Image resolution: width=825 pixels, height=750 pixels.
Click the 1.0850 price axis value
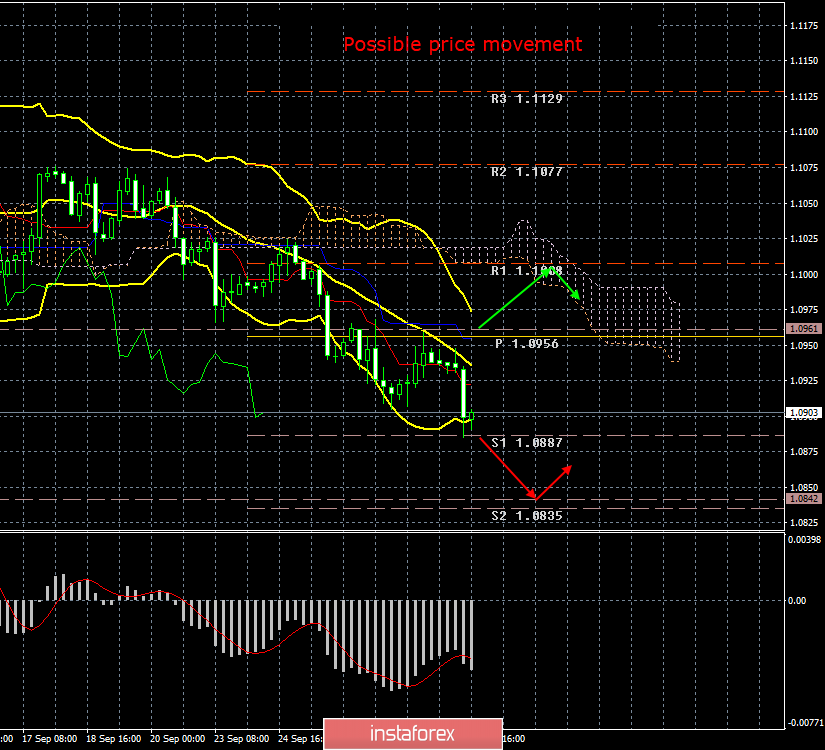click(804, 488)
